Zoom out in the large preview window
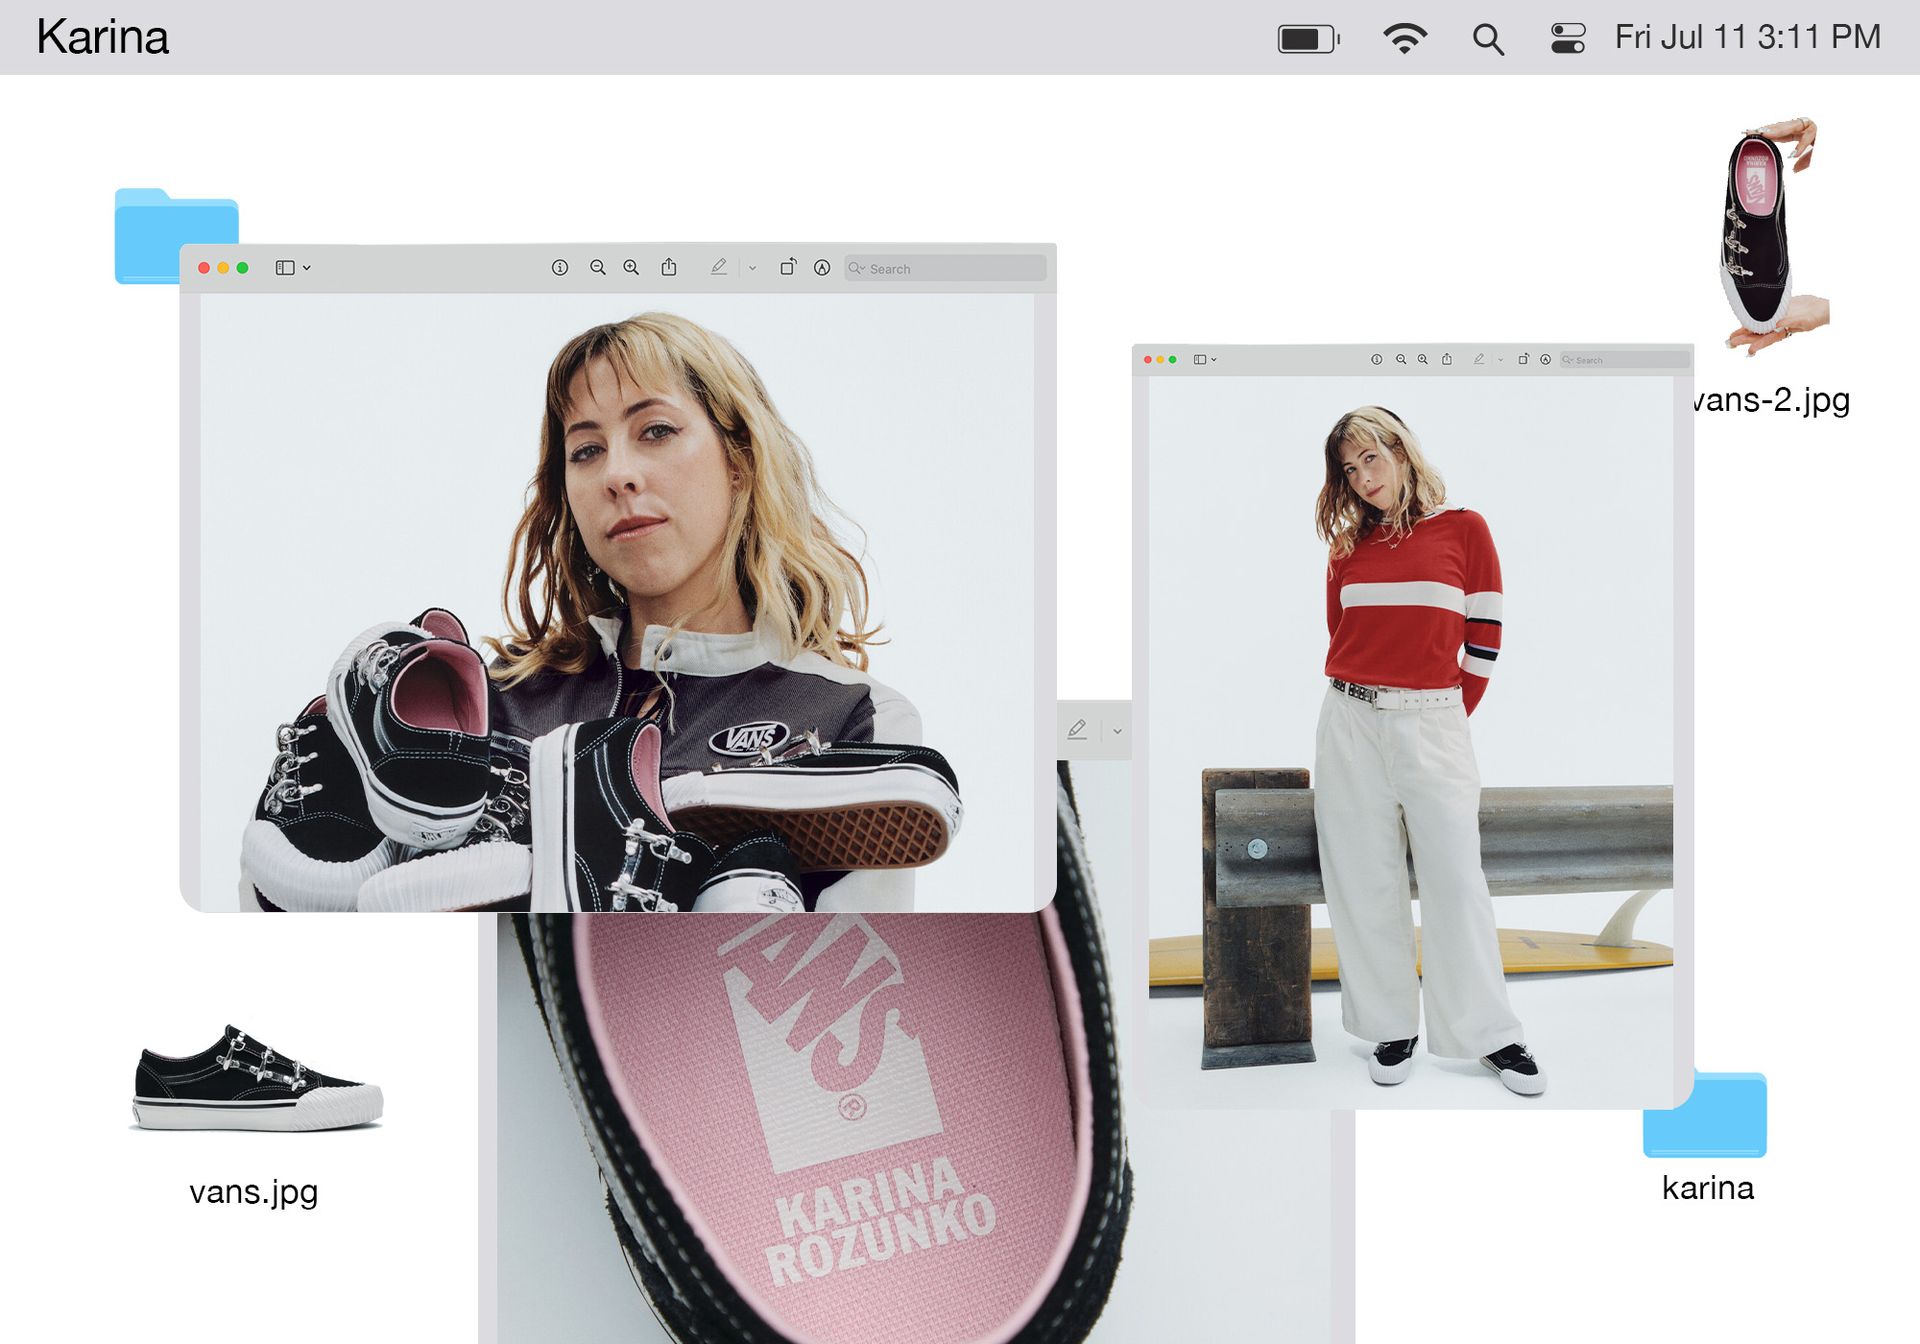Screen dimensions: 1920x1344 598,268
